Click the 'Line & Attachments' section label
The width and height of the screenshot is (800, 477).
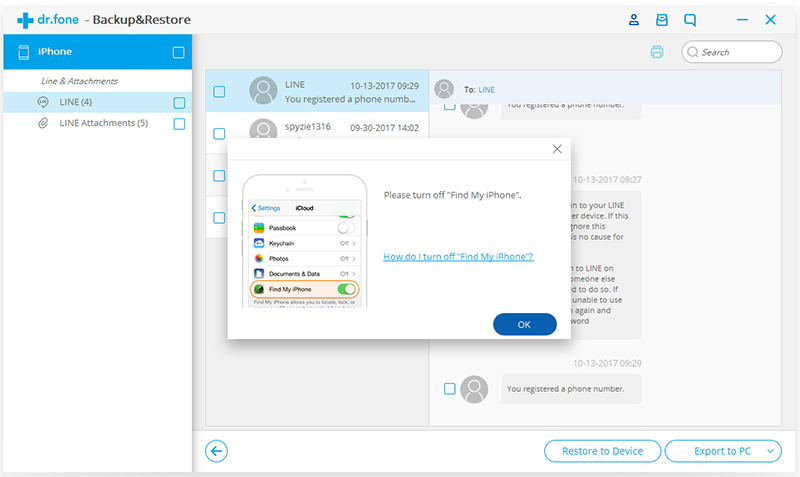pos(79,81)
